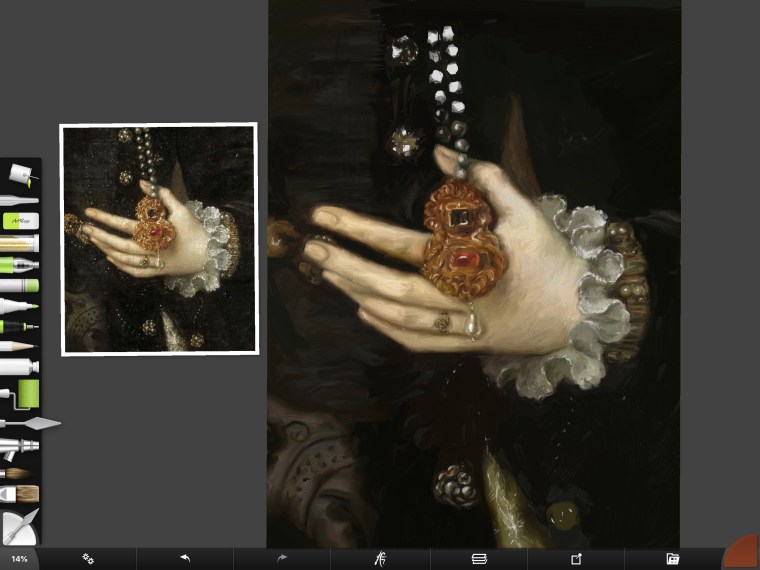This screenshot has width=760, height=570.
Task: Select the white paint tube tool
Action: click(x=19, y=366)
